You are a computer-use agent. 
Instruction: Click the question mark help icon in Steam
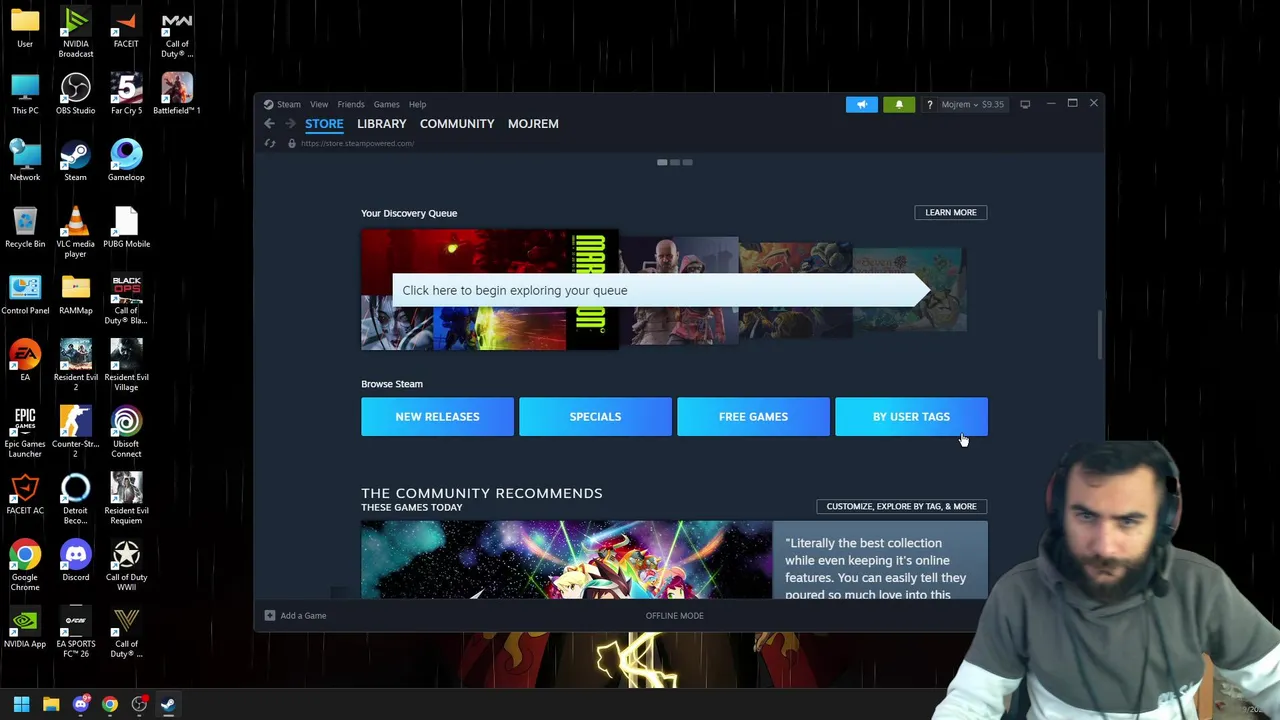click(929, 104)
